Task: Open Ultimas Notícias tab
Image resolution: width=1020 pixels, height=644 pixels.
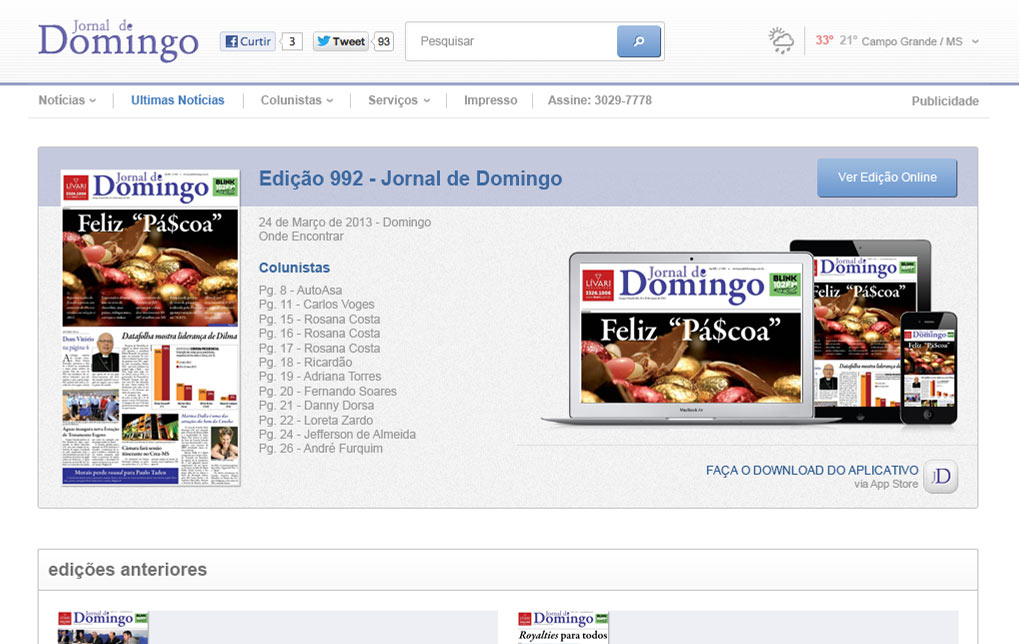Action: 178,100
